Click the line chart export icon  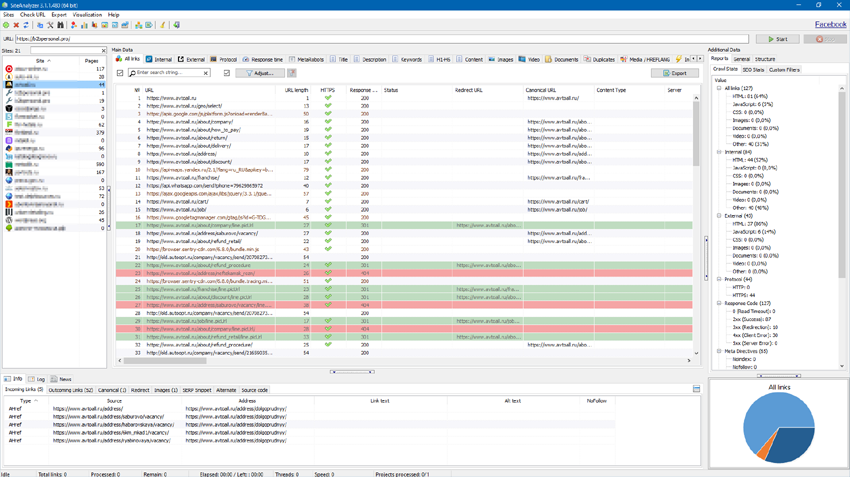(x=125, y=25)
